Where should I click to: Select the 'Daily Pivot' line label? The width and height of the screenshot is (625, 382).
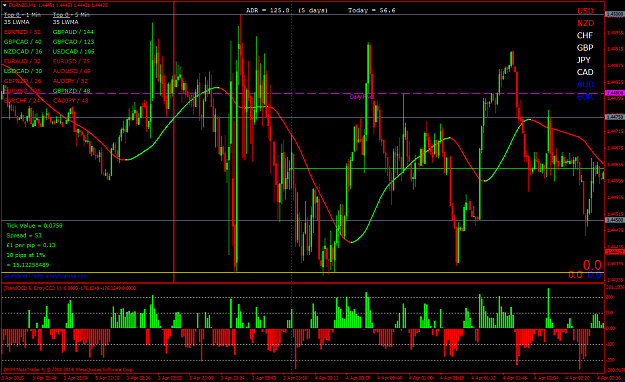pos(362,97)
